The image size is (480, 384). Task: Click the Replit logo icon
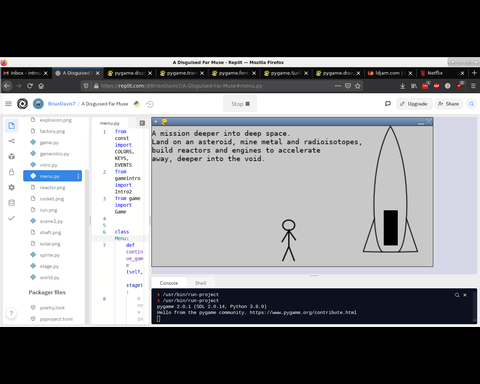click(x=22, y=104)
